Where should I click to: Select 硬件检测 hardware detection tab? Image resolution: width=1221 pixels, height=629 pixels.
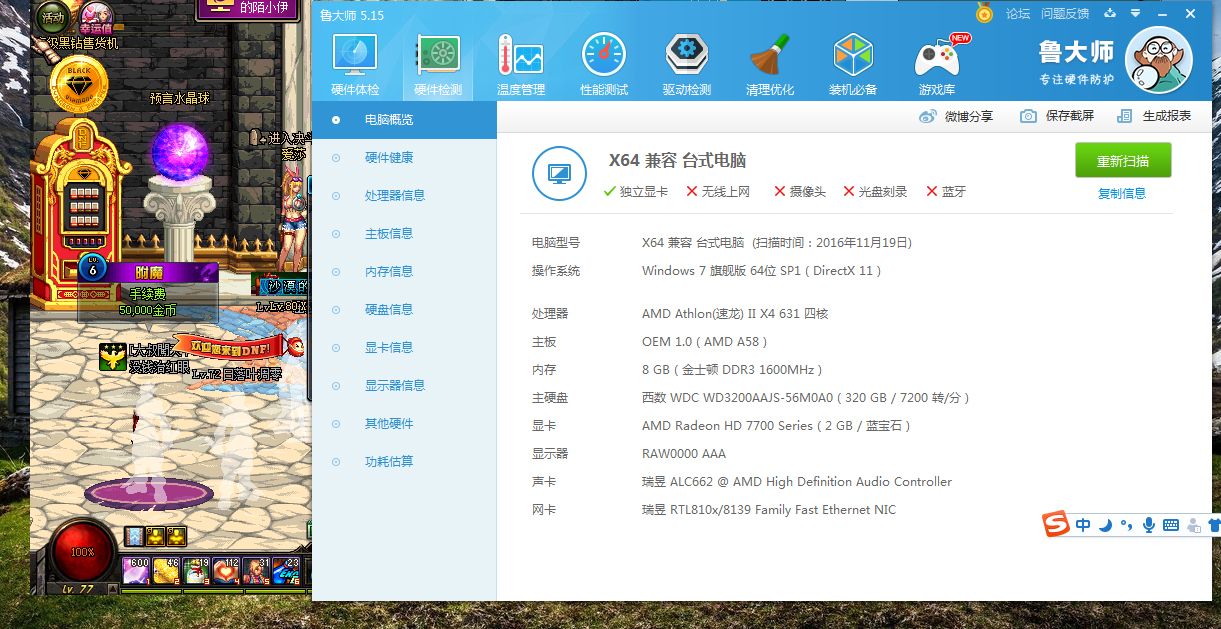438,65
